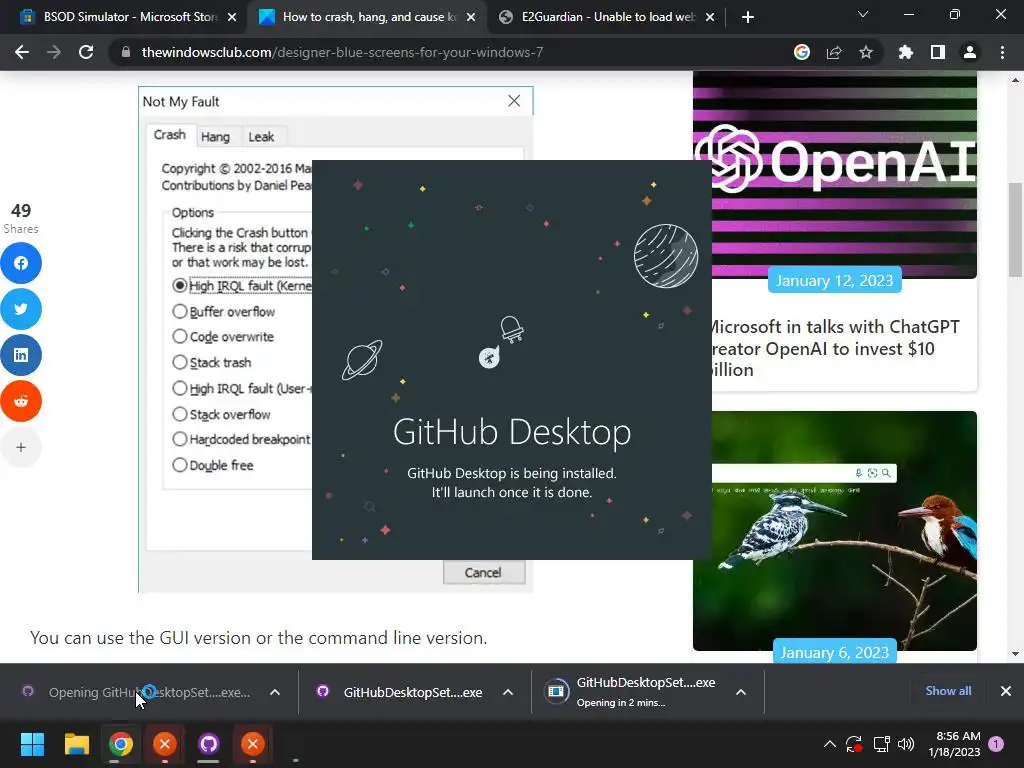The height and width of the screenshot is (768, 1024).
Task: Open the network tray icon
Action: (x=881, y=744)
